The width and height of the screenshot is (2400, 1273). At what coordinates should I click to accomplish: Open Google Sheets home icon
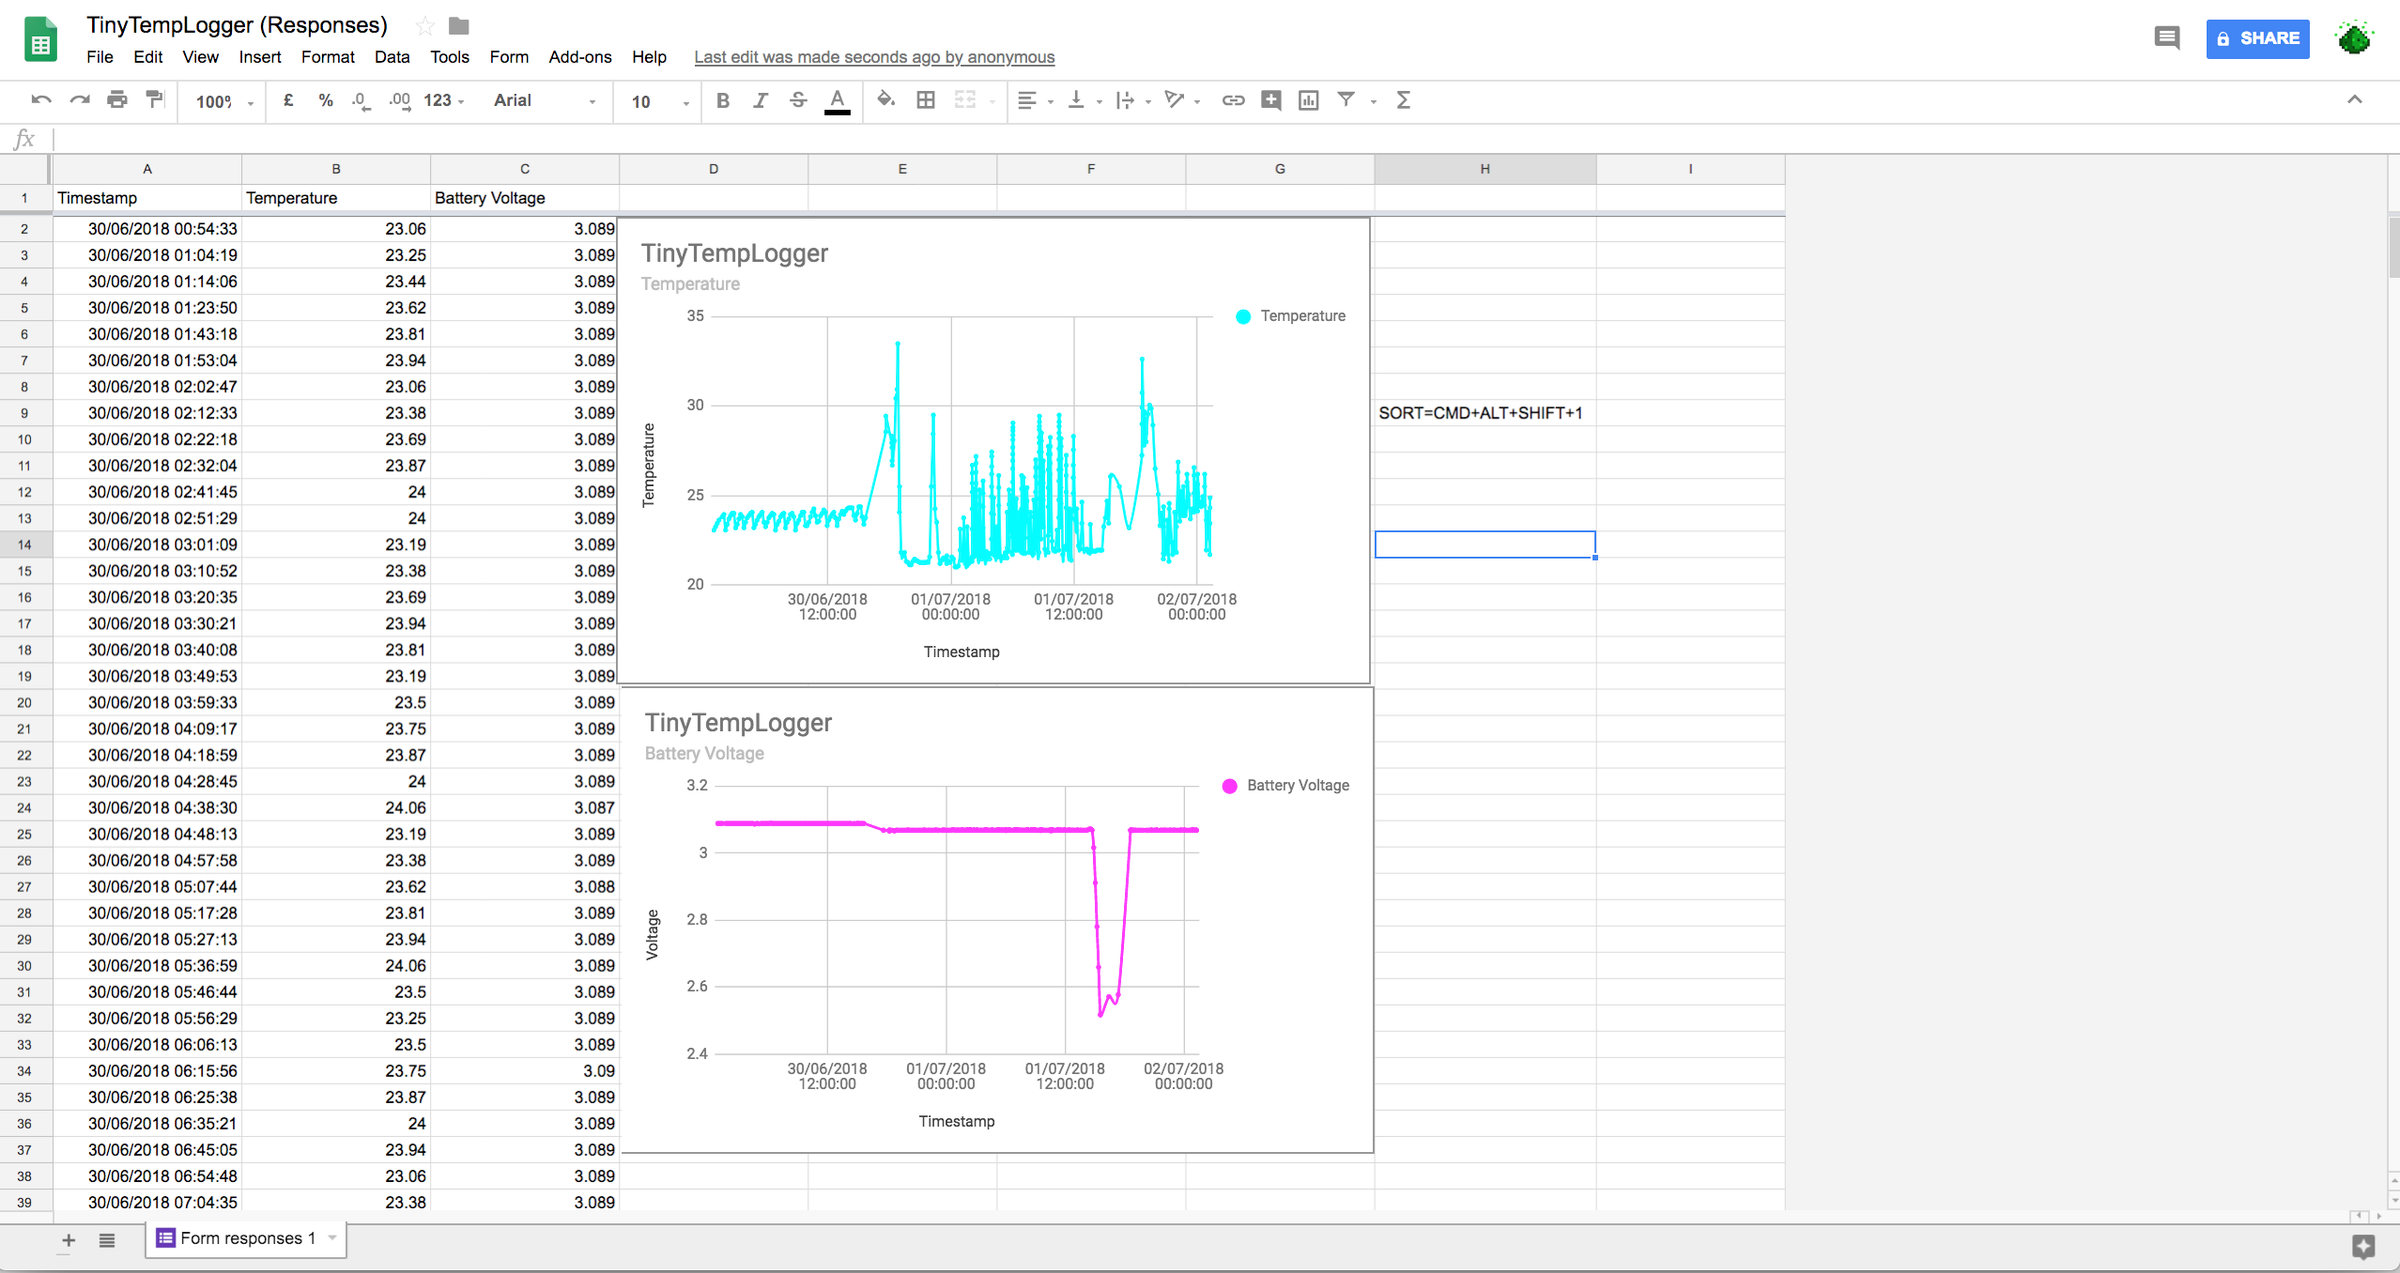coord(40,39)
